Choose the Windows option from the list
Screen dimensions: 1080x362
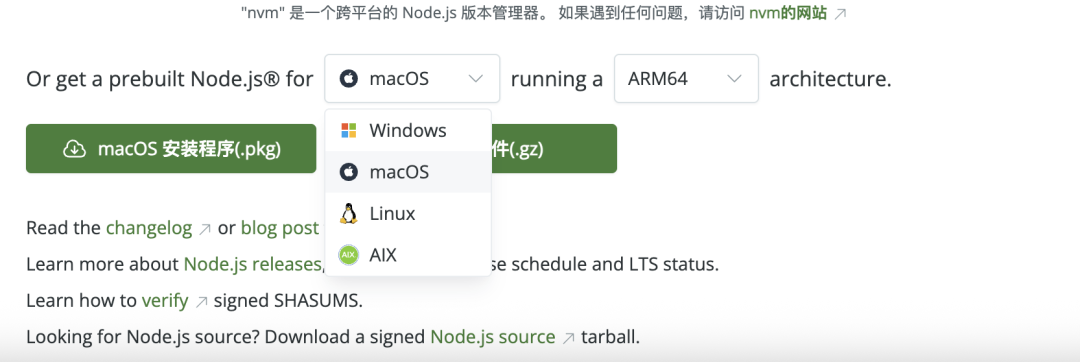[x=408, y=131]
